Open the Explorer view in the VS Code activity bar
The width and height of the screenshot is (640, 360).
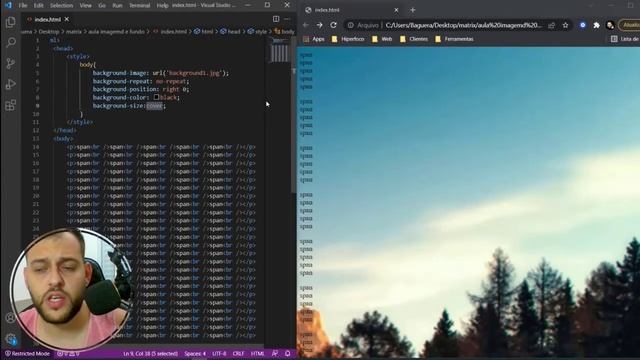pyautogui.click(x=11, y=22)
